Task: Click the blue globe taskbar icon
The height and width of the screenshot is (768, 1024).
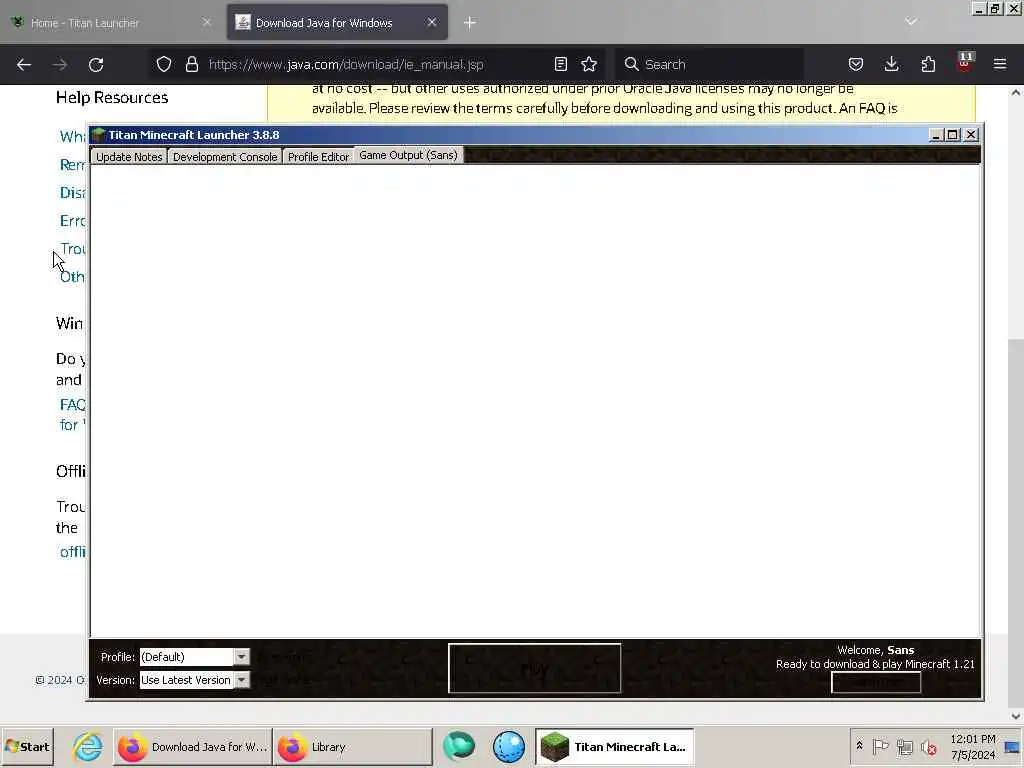Action: tap(509, 746)
